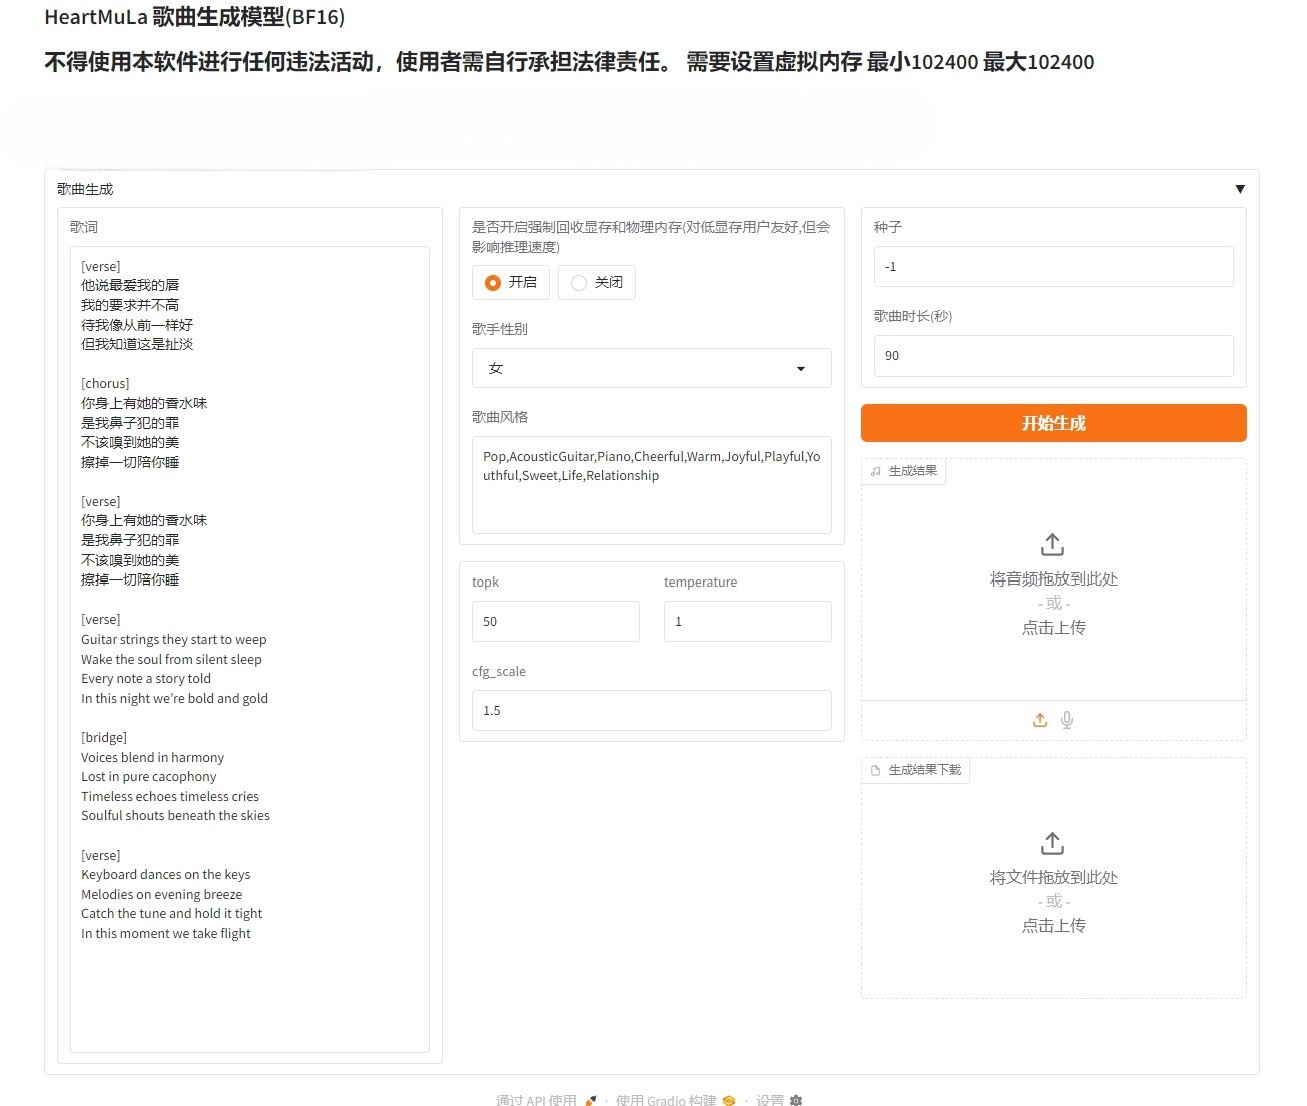Click the rocket icon next to 通过 API 使用
Image resolution: width=1307 pixels, height=1106 pixels.
pos(591,1100)
